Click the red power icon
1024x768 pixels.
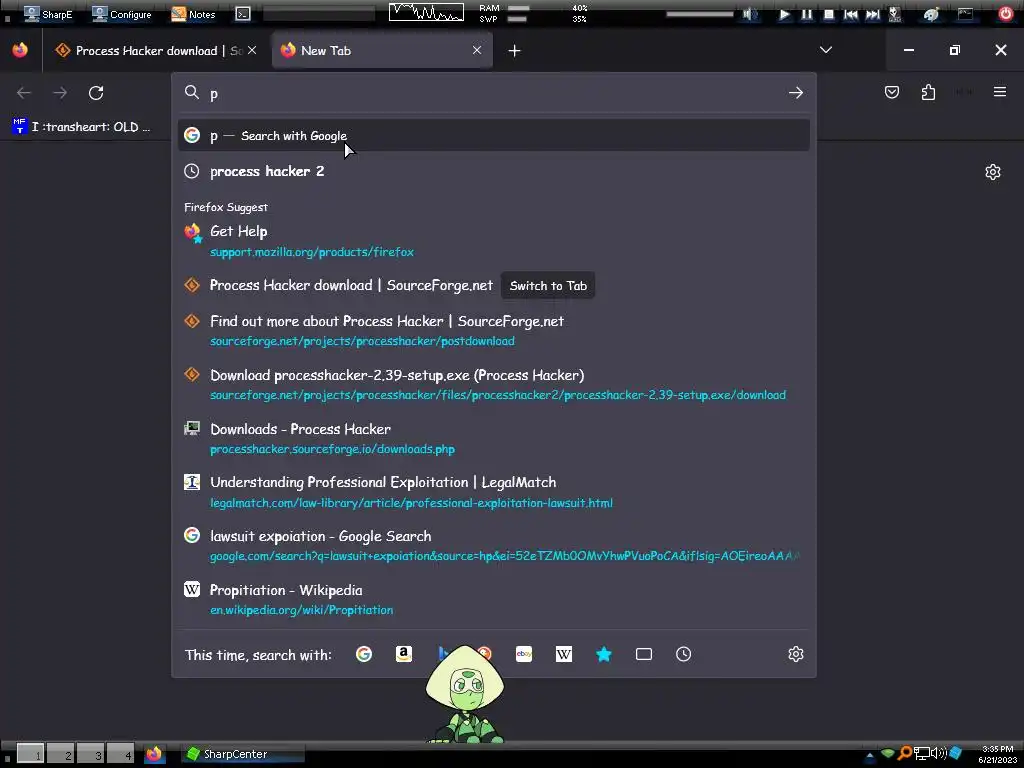pyautogui.click(x=1006, y=14)
